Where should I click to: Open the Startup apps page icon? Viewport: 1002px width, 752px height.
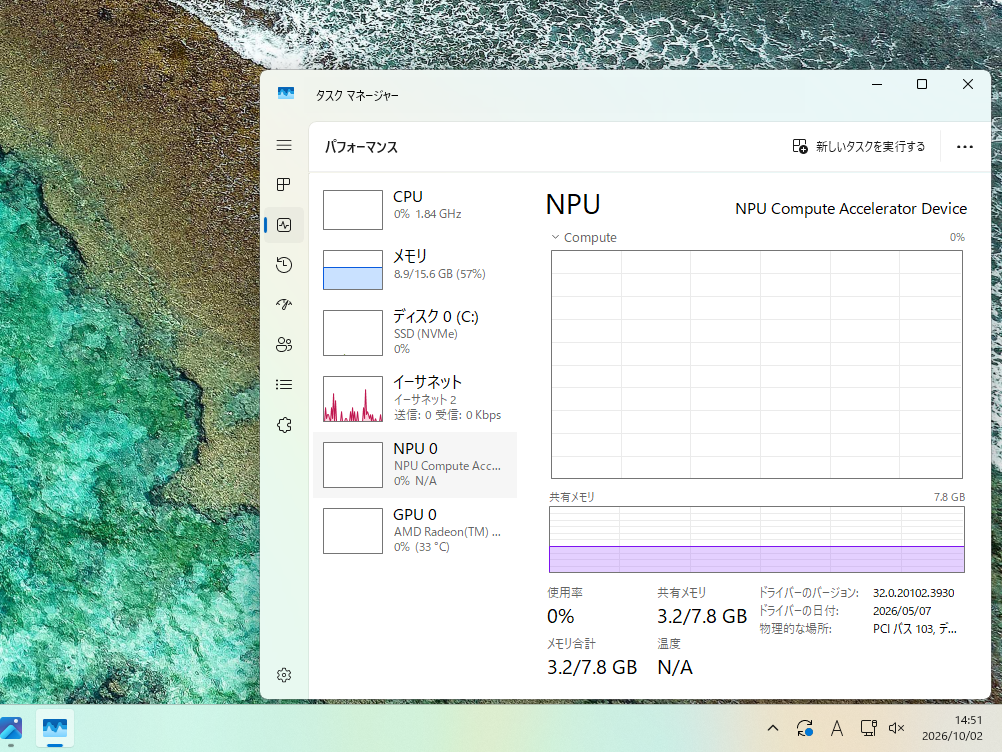pos(284,305)
